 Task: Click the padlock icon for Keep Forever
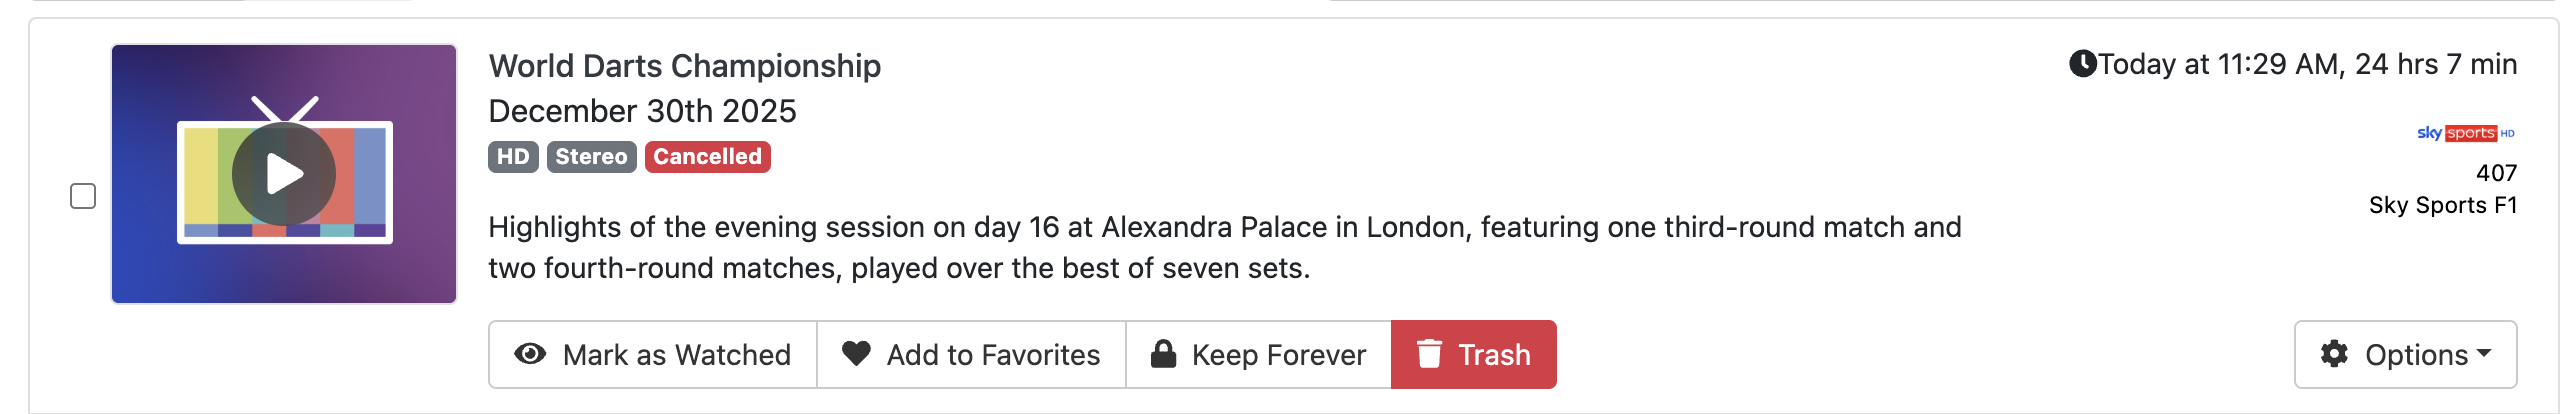click(1163, 354)
